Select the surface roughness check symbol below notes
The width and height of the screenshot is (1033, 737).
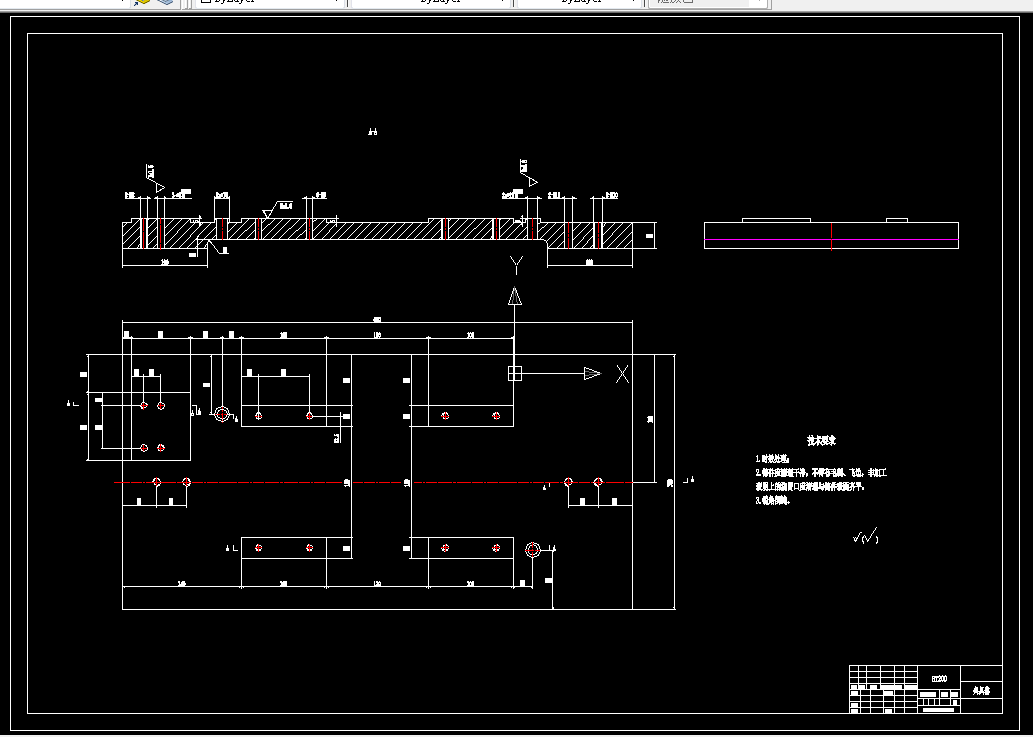[x=866, y=537]
